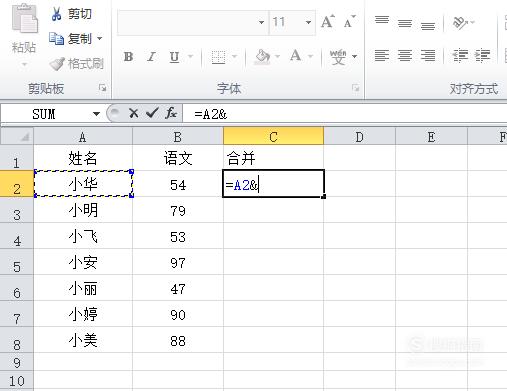Image resolution: width=507 pixels, height=391 pixels.
Task: Click cell containing 合并
Action: [273, 158]
